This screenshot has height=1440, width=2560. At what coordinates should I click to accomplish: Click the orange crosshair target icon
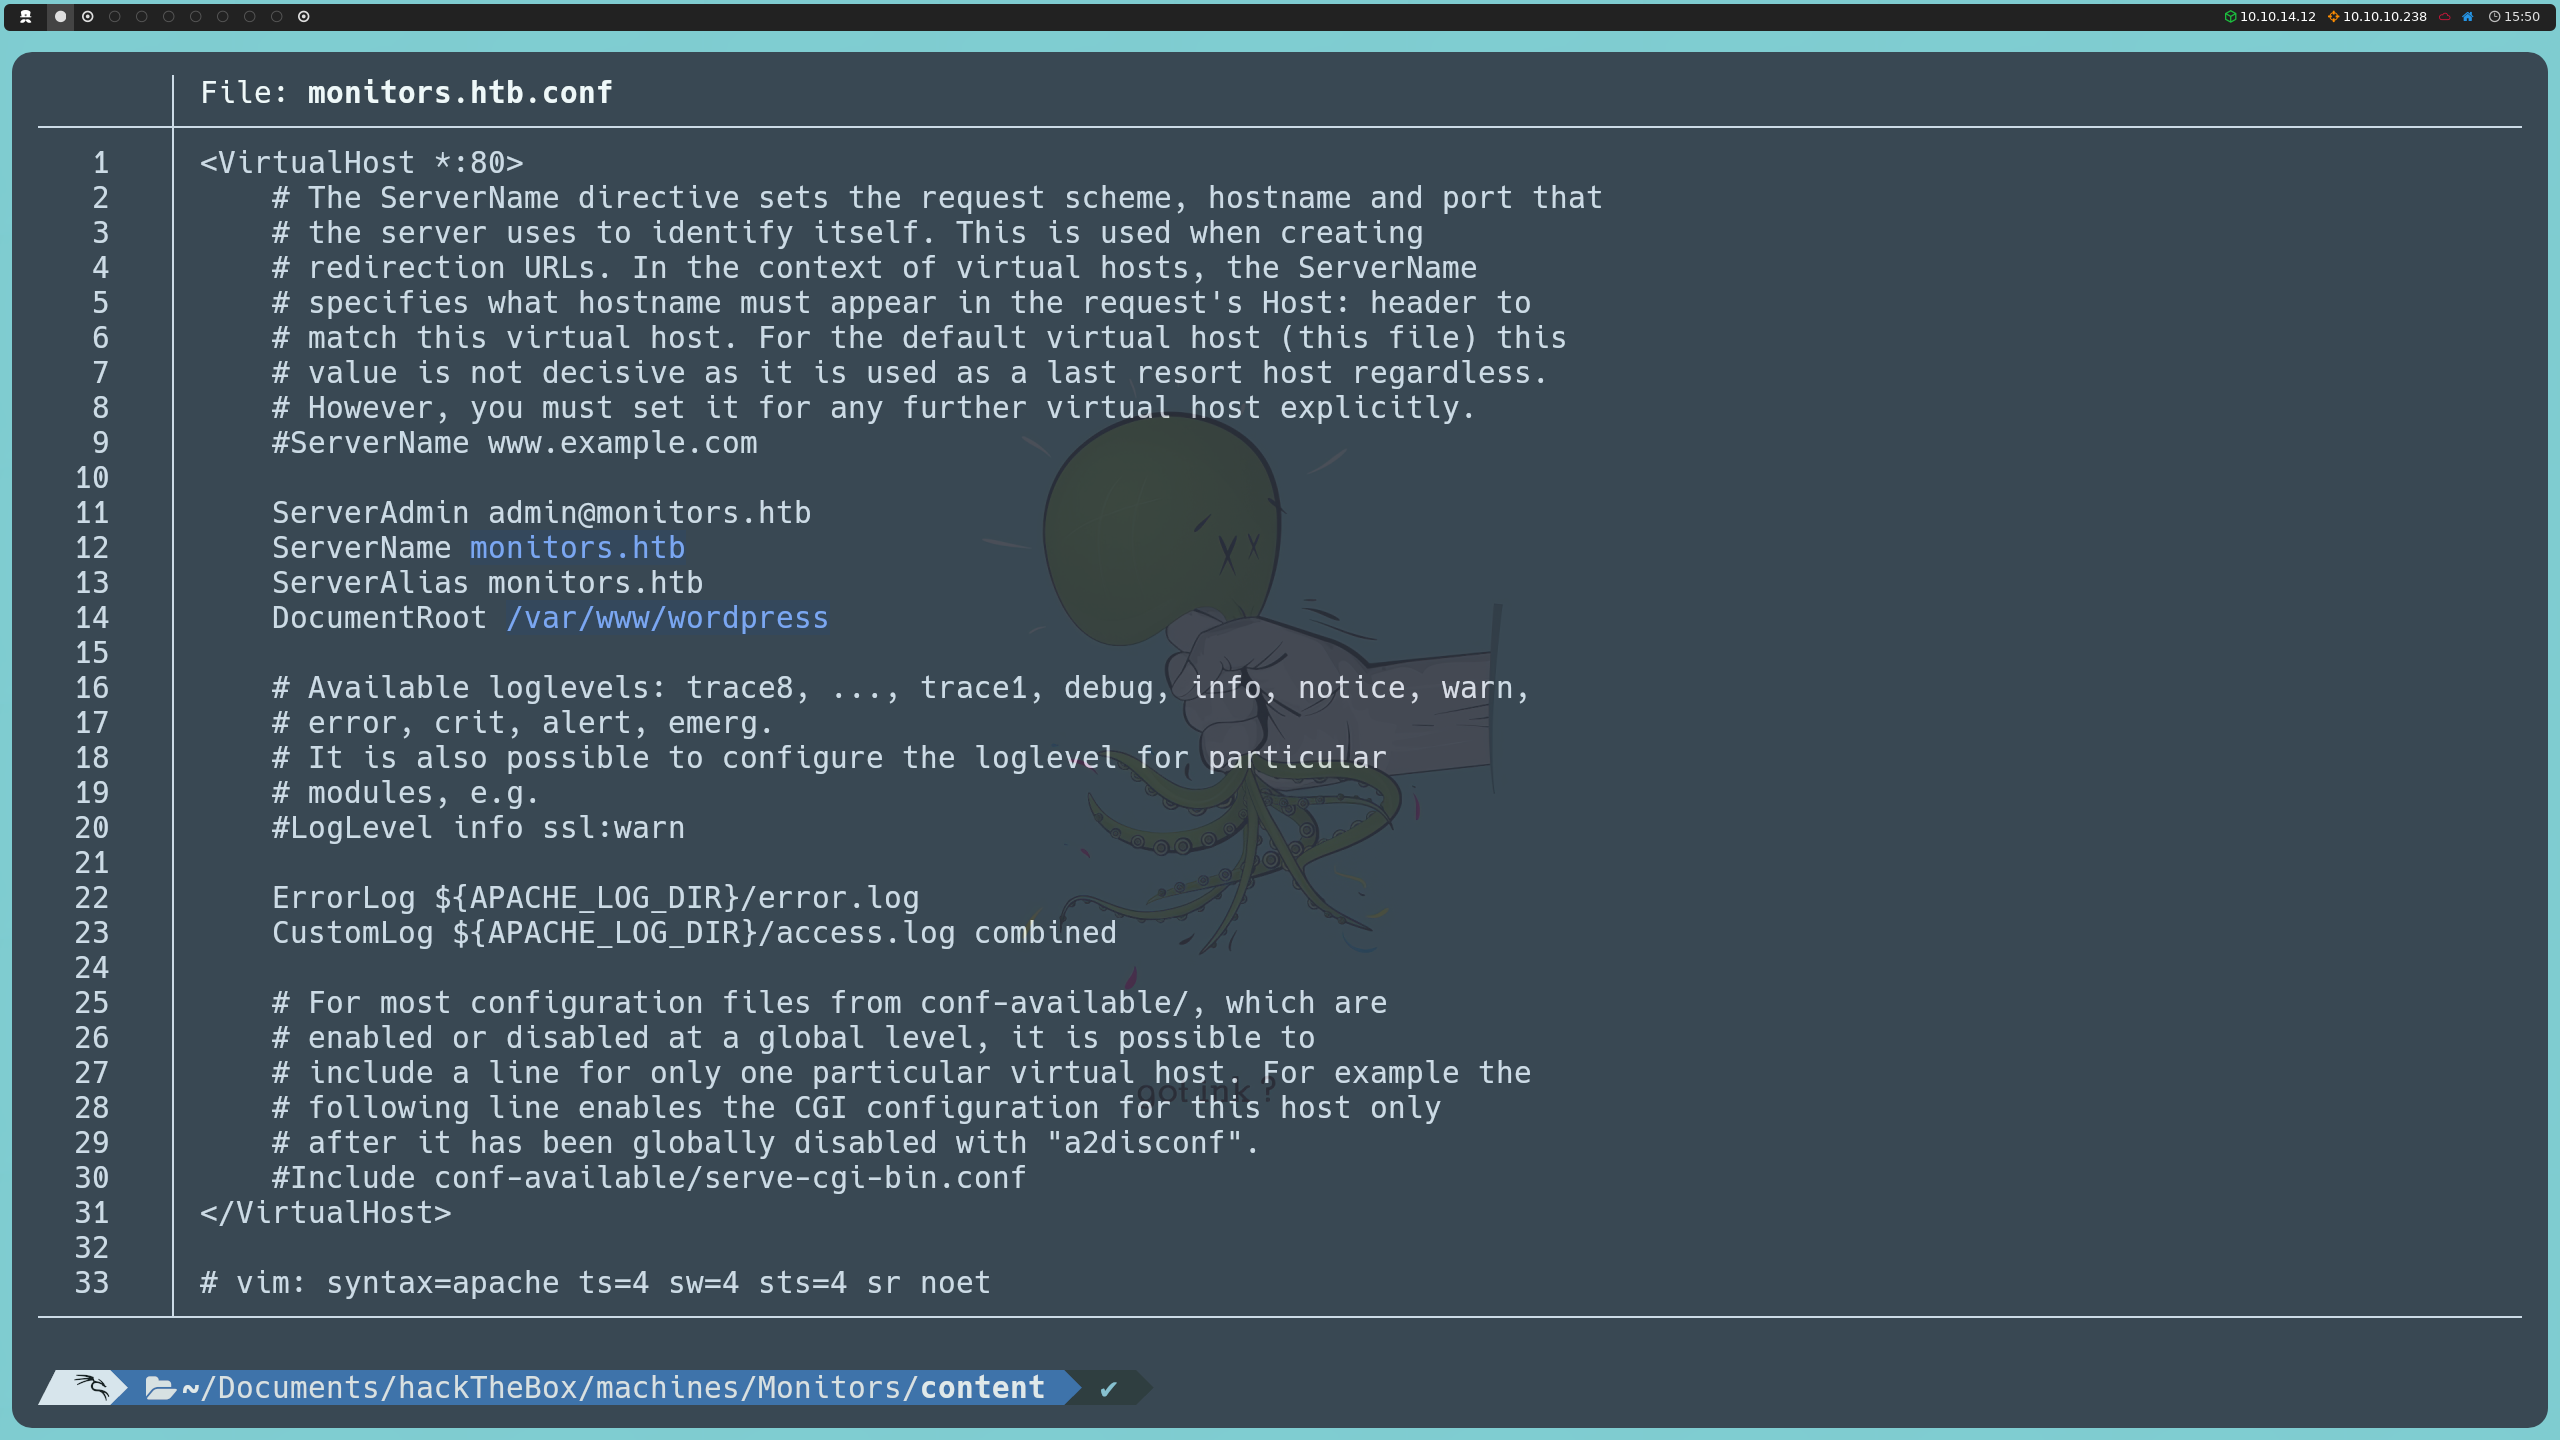click(2333, 16)
